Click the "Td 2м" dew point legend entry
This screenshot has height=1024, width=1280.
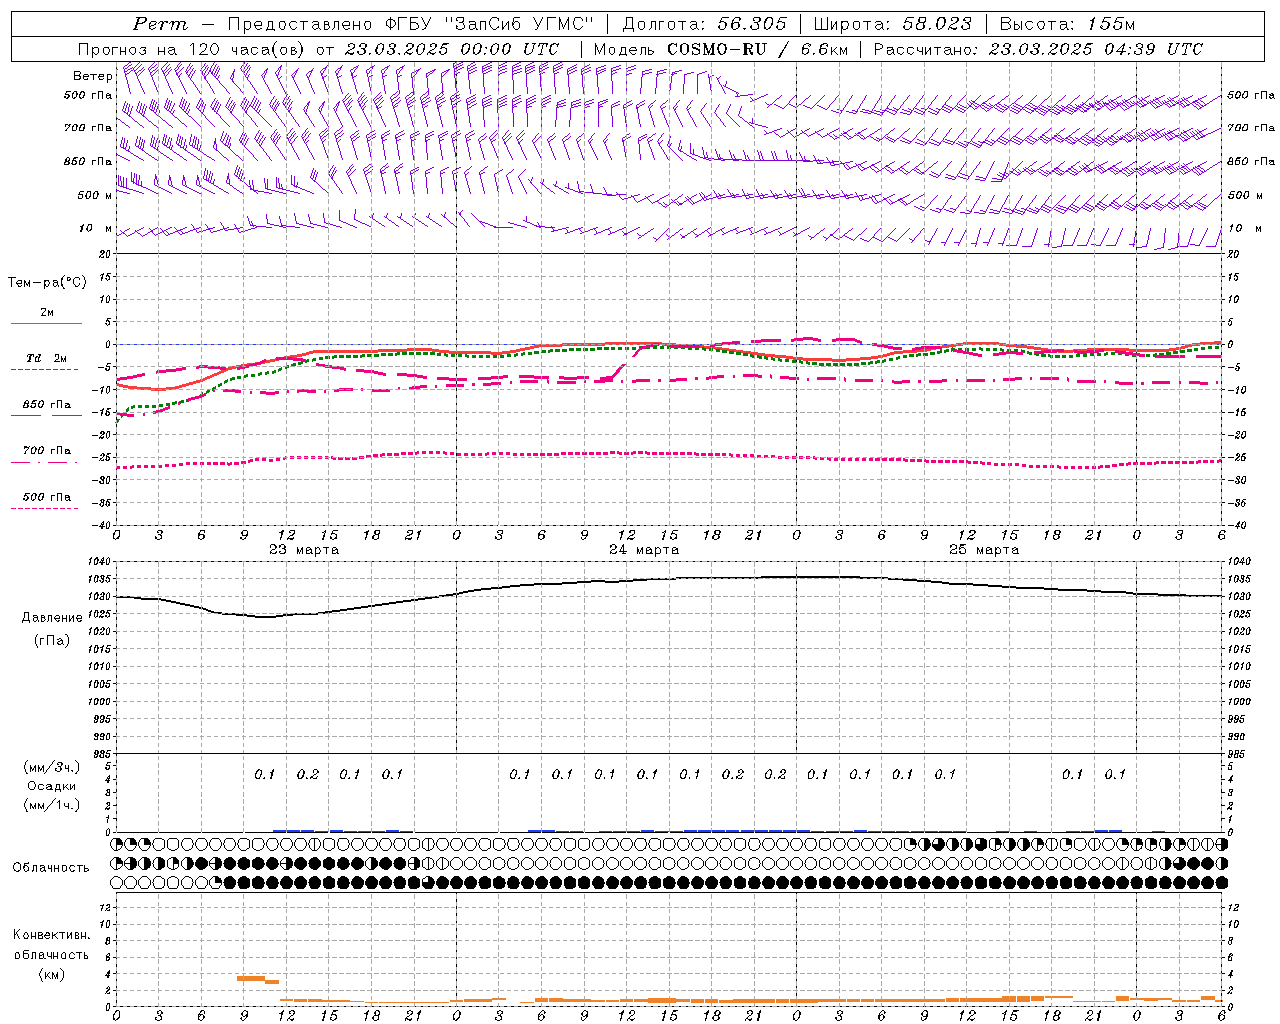47,358
